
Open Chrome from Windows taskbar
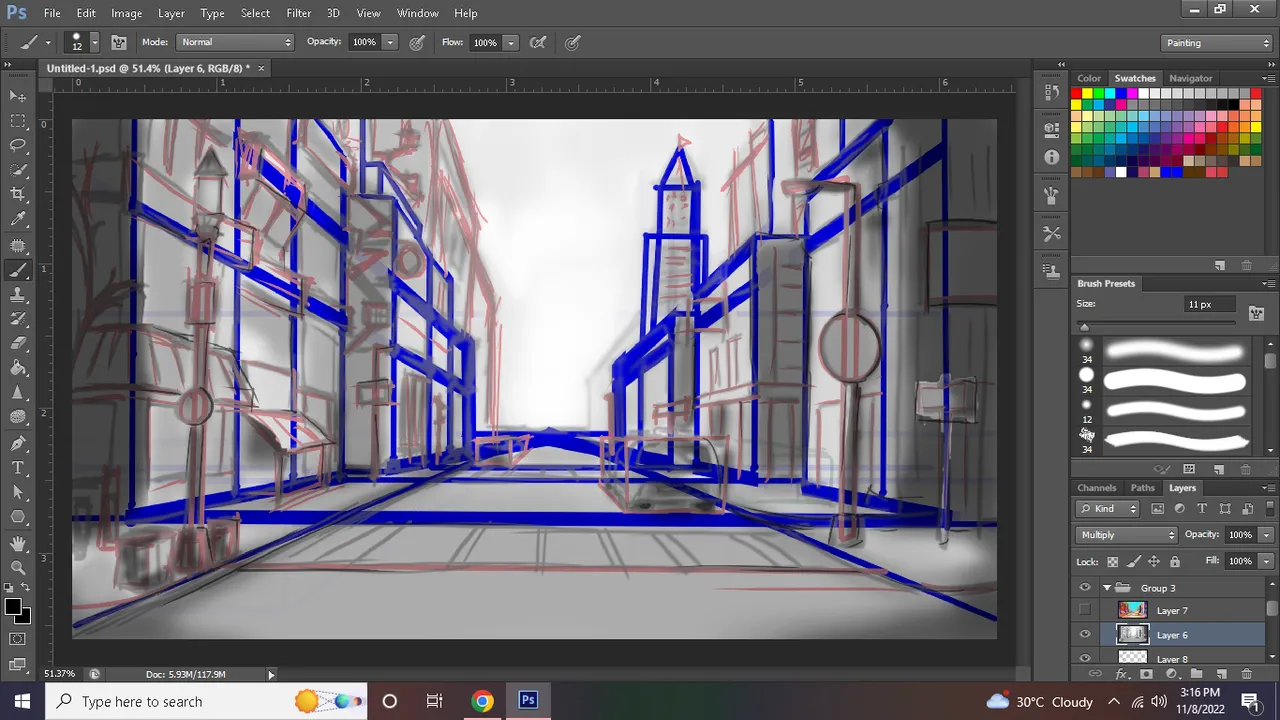[x=482, y=701]
